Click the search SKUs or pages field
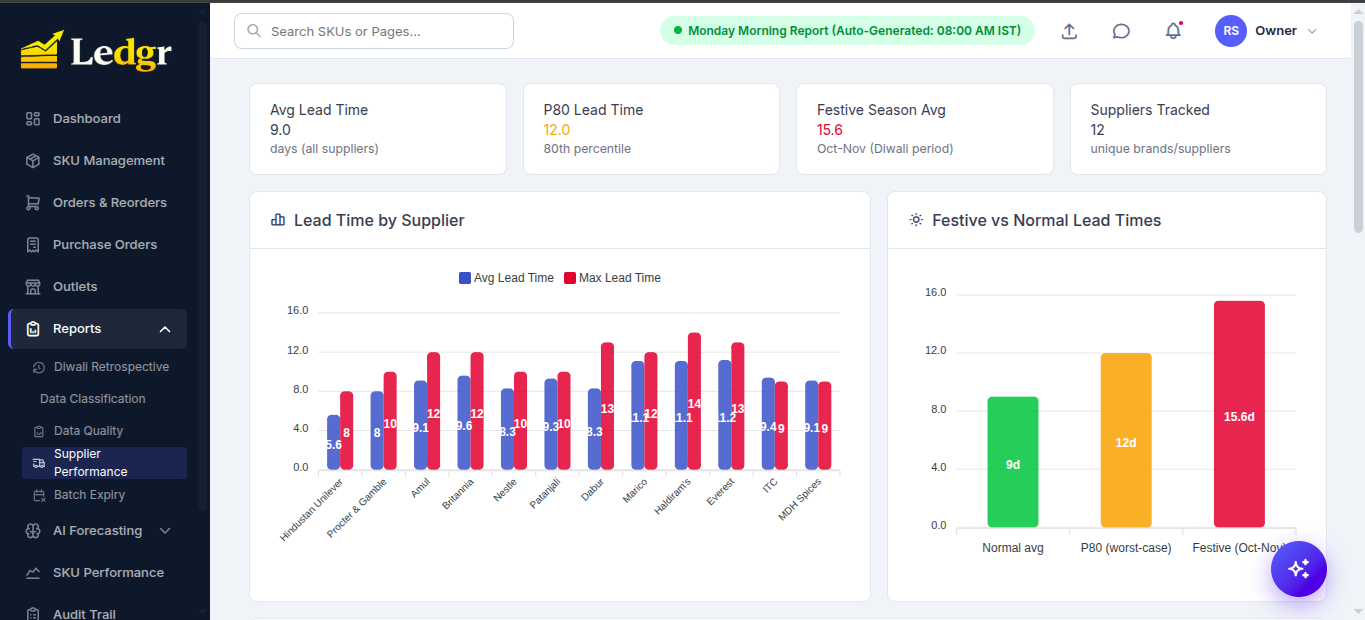1365x620 pixels. [374, 31]
